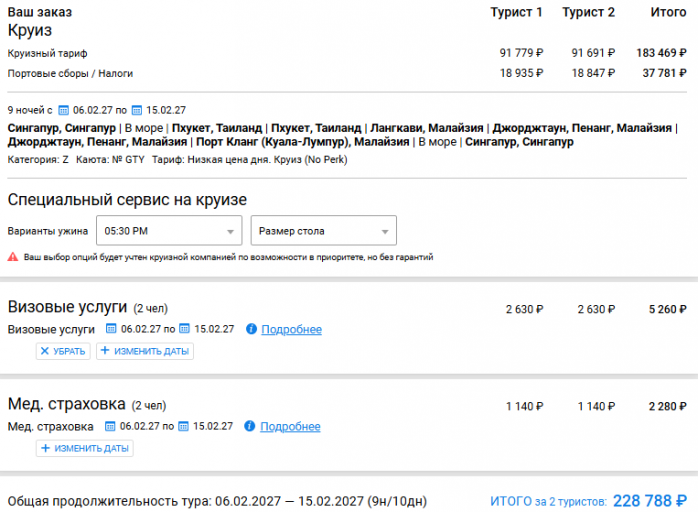This screenshot has width=698, height=512.
Task: Click the medical insurance total 2 280 ₽
Action: click(x=668, y=406)
